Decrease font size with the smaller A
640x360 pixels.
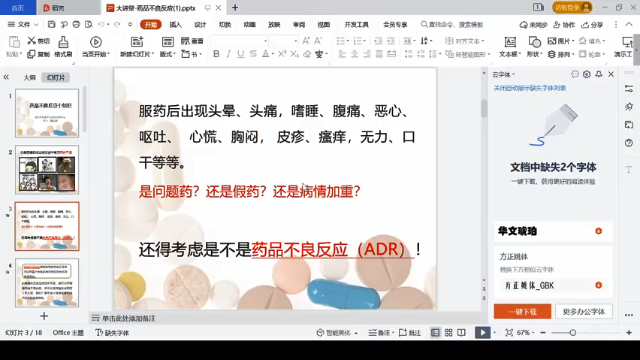[318, 41]
